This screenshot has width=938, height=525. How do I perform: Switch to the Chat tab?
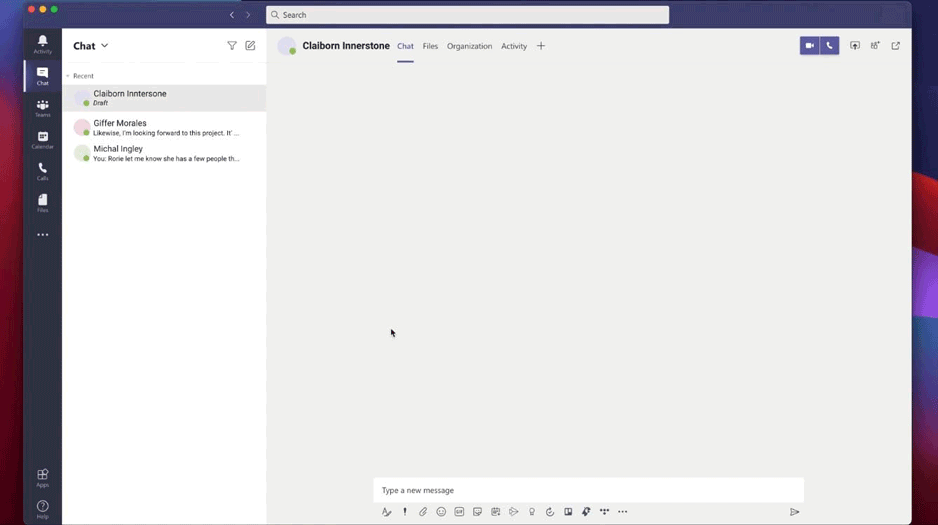pyautogui.click(x=405, y=46)
